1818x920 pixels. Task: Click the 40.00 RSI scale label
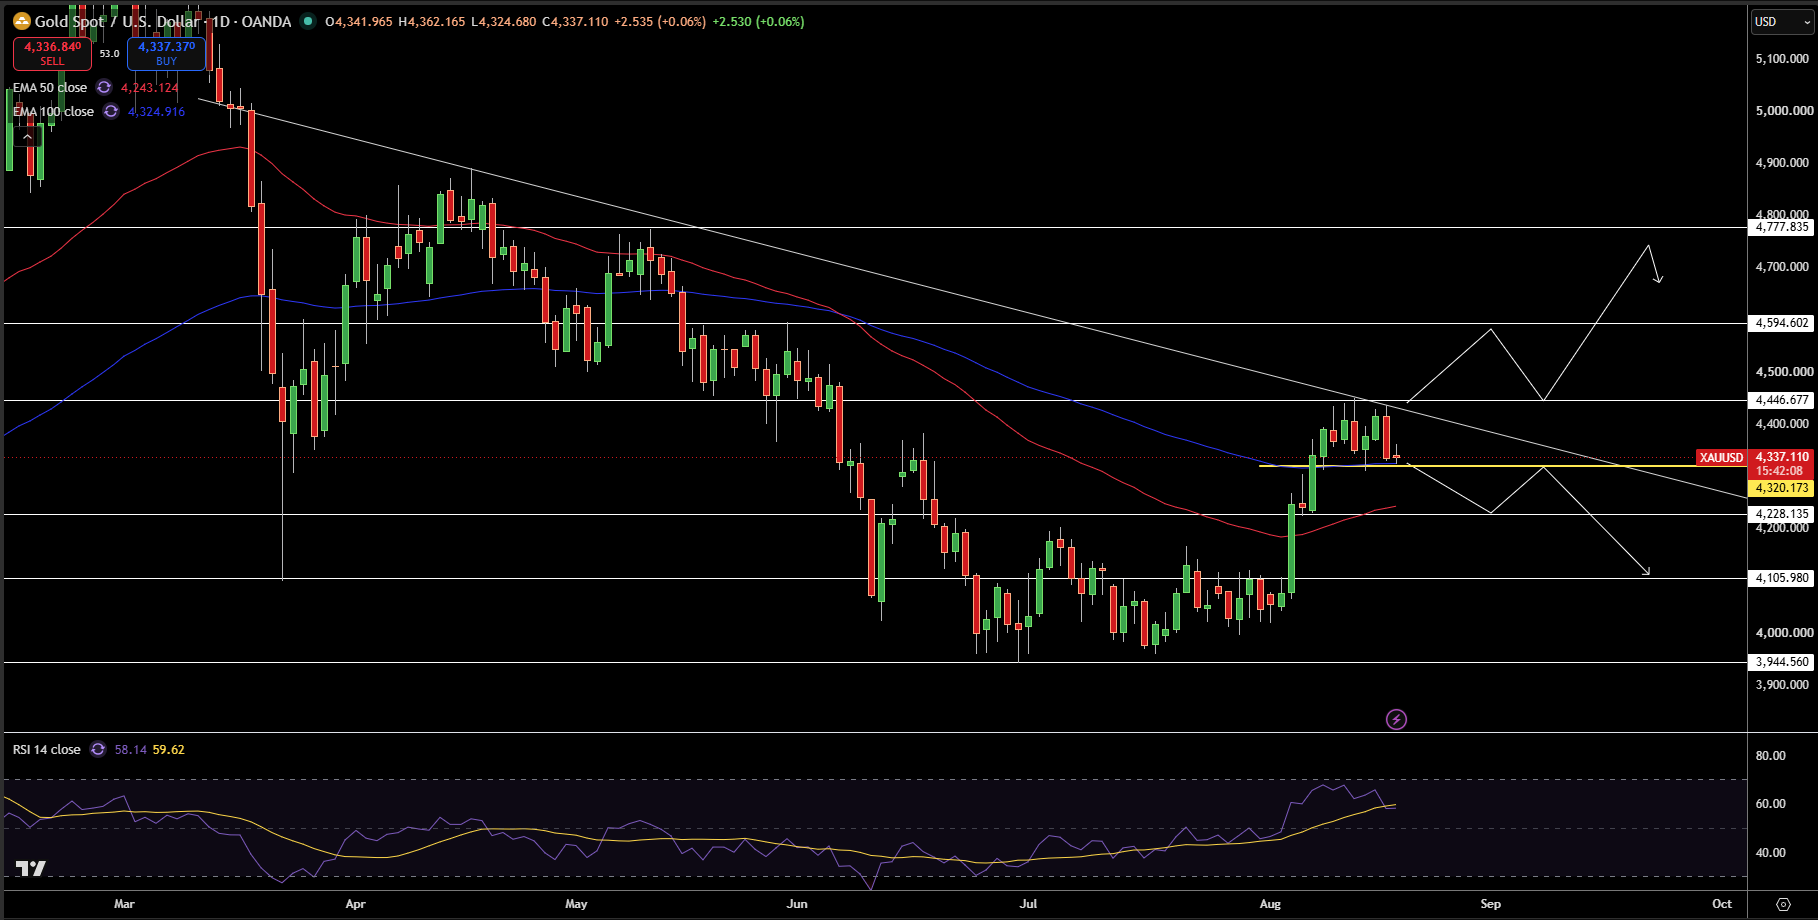point(1771,853)
